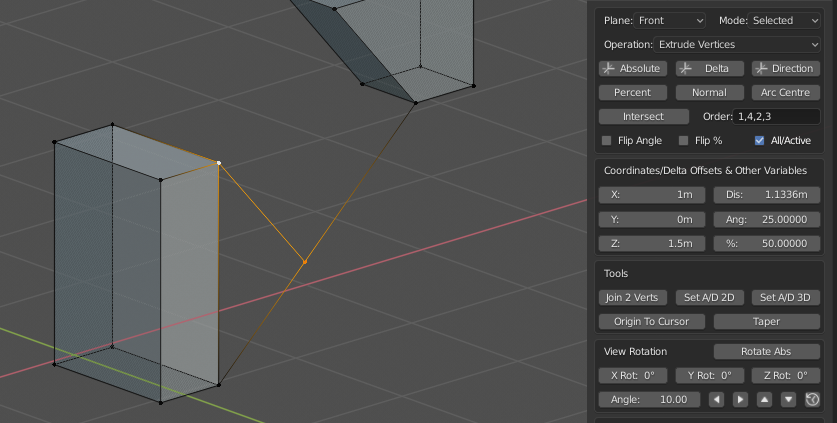The width and height of the screenshot is (837, 423).
Task: Click the rotate view right arrow icon
Action: tap(740, 400)
